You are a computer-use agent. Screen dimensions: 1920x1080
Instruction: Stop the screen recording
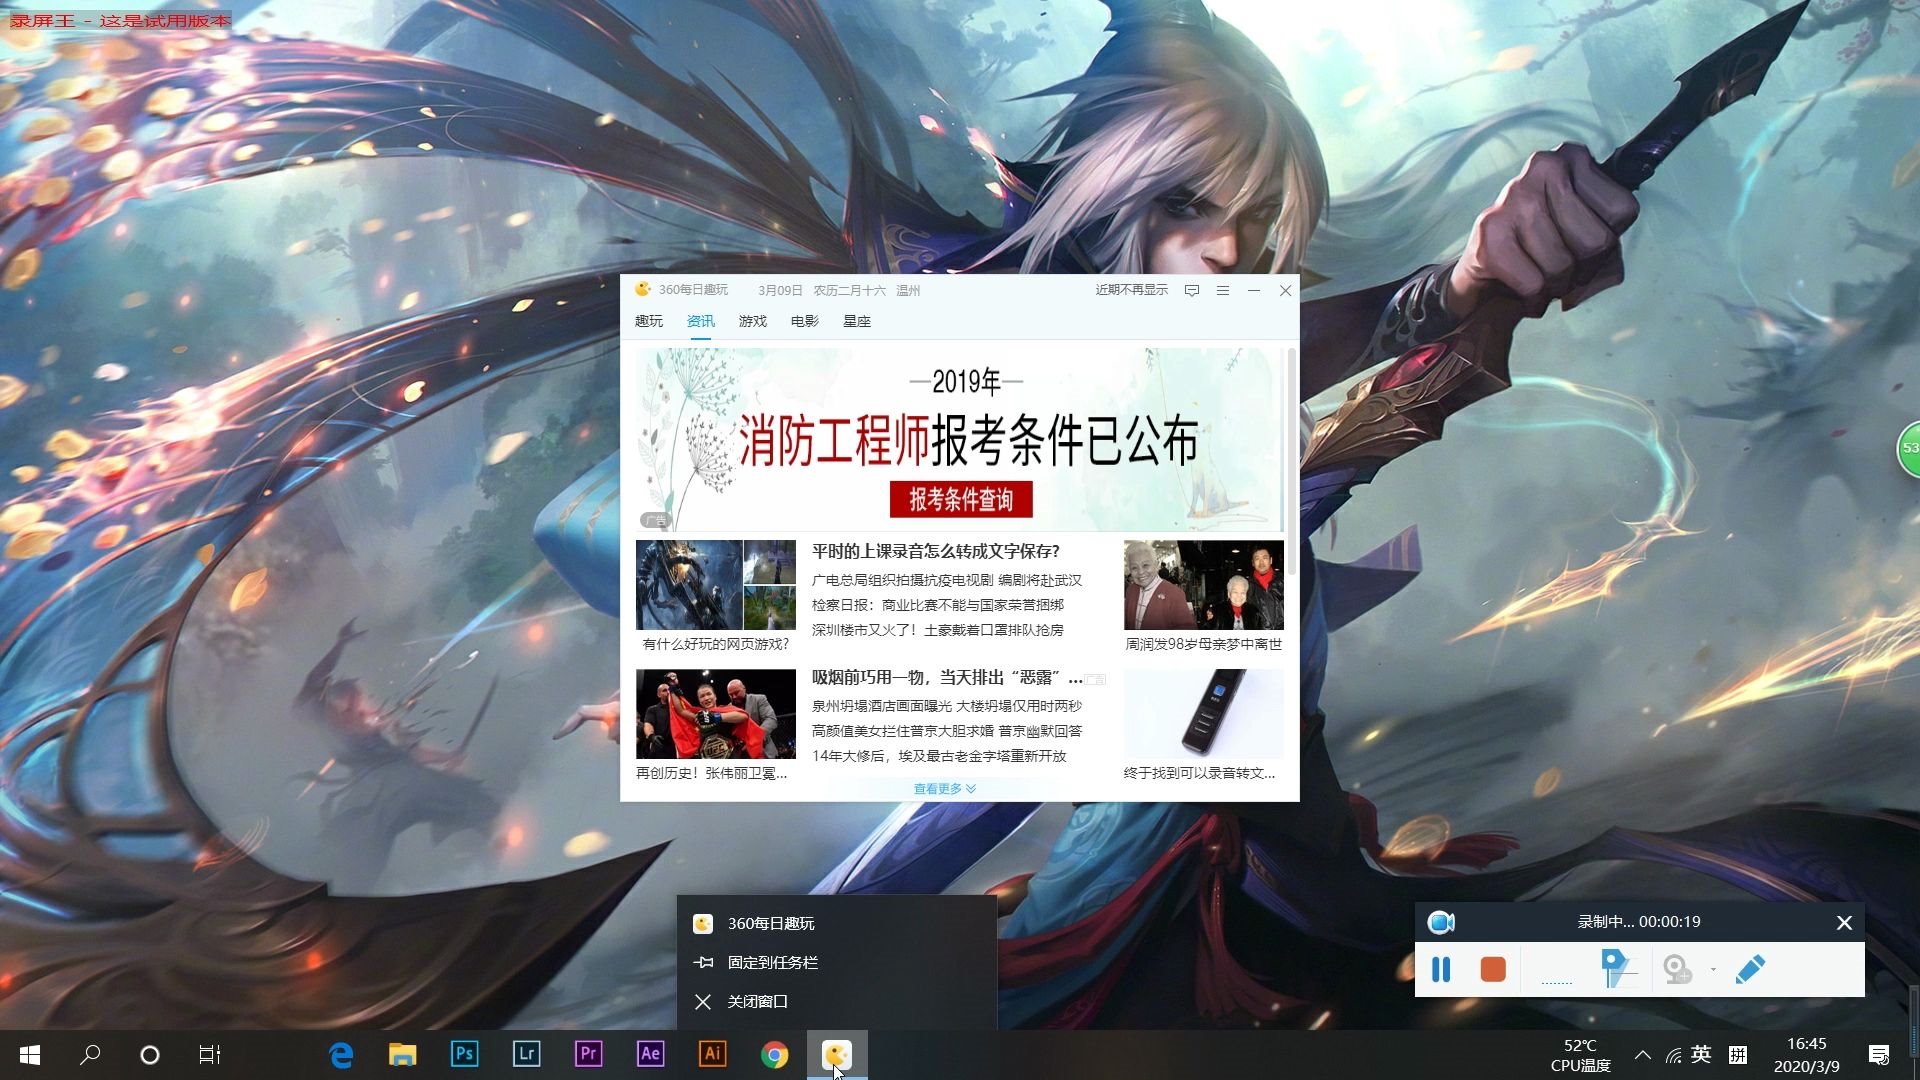[x=1493, y=969]
